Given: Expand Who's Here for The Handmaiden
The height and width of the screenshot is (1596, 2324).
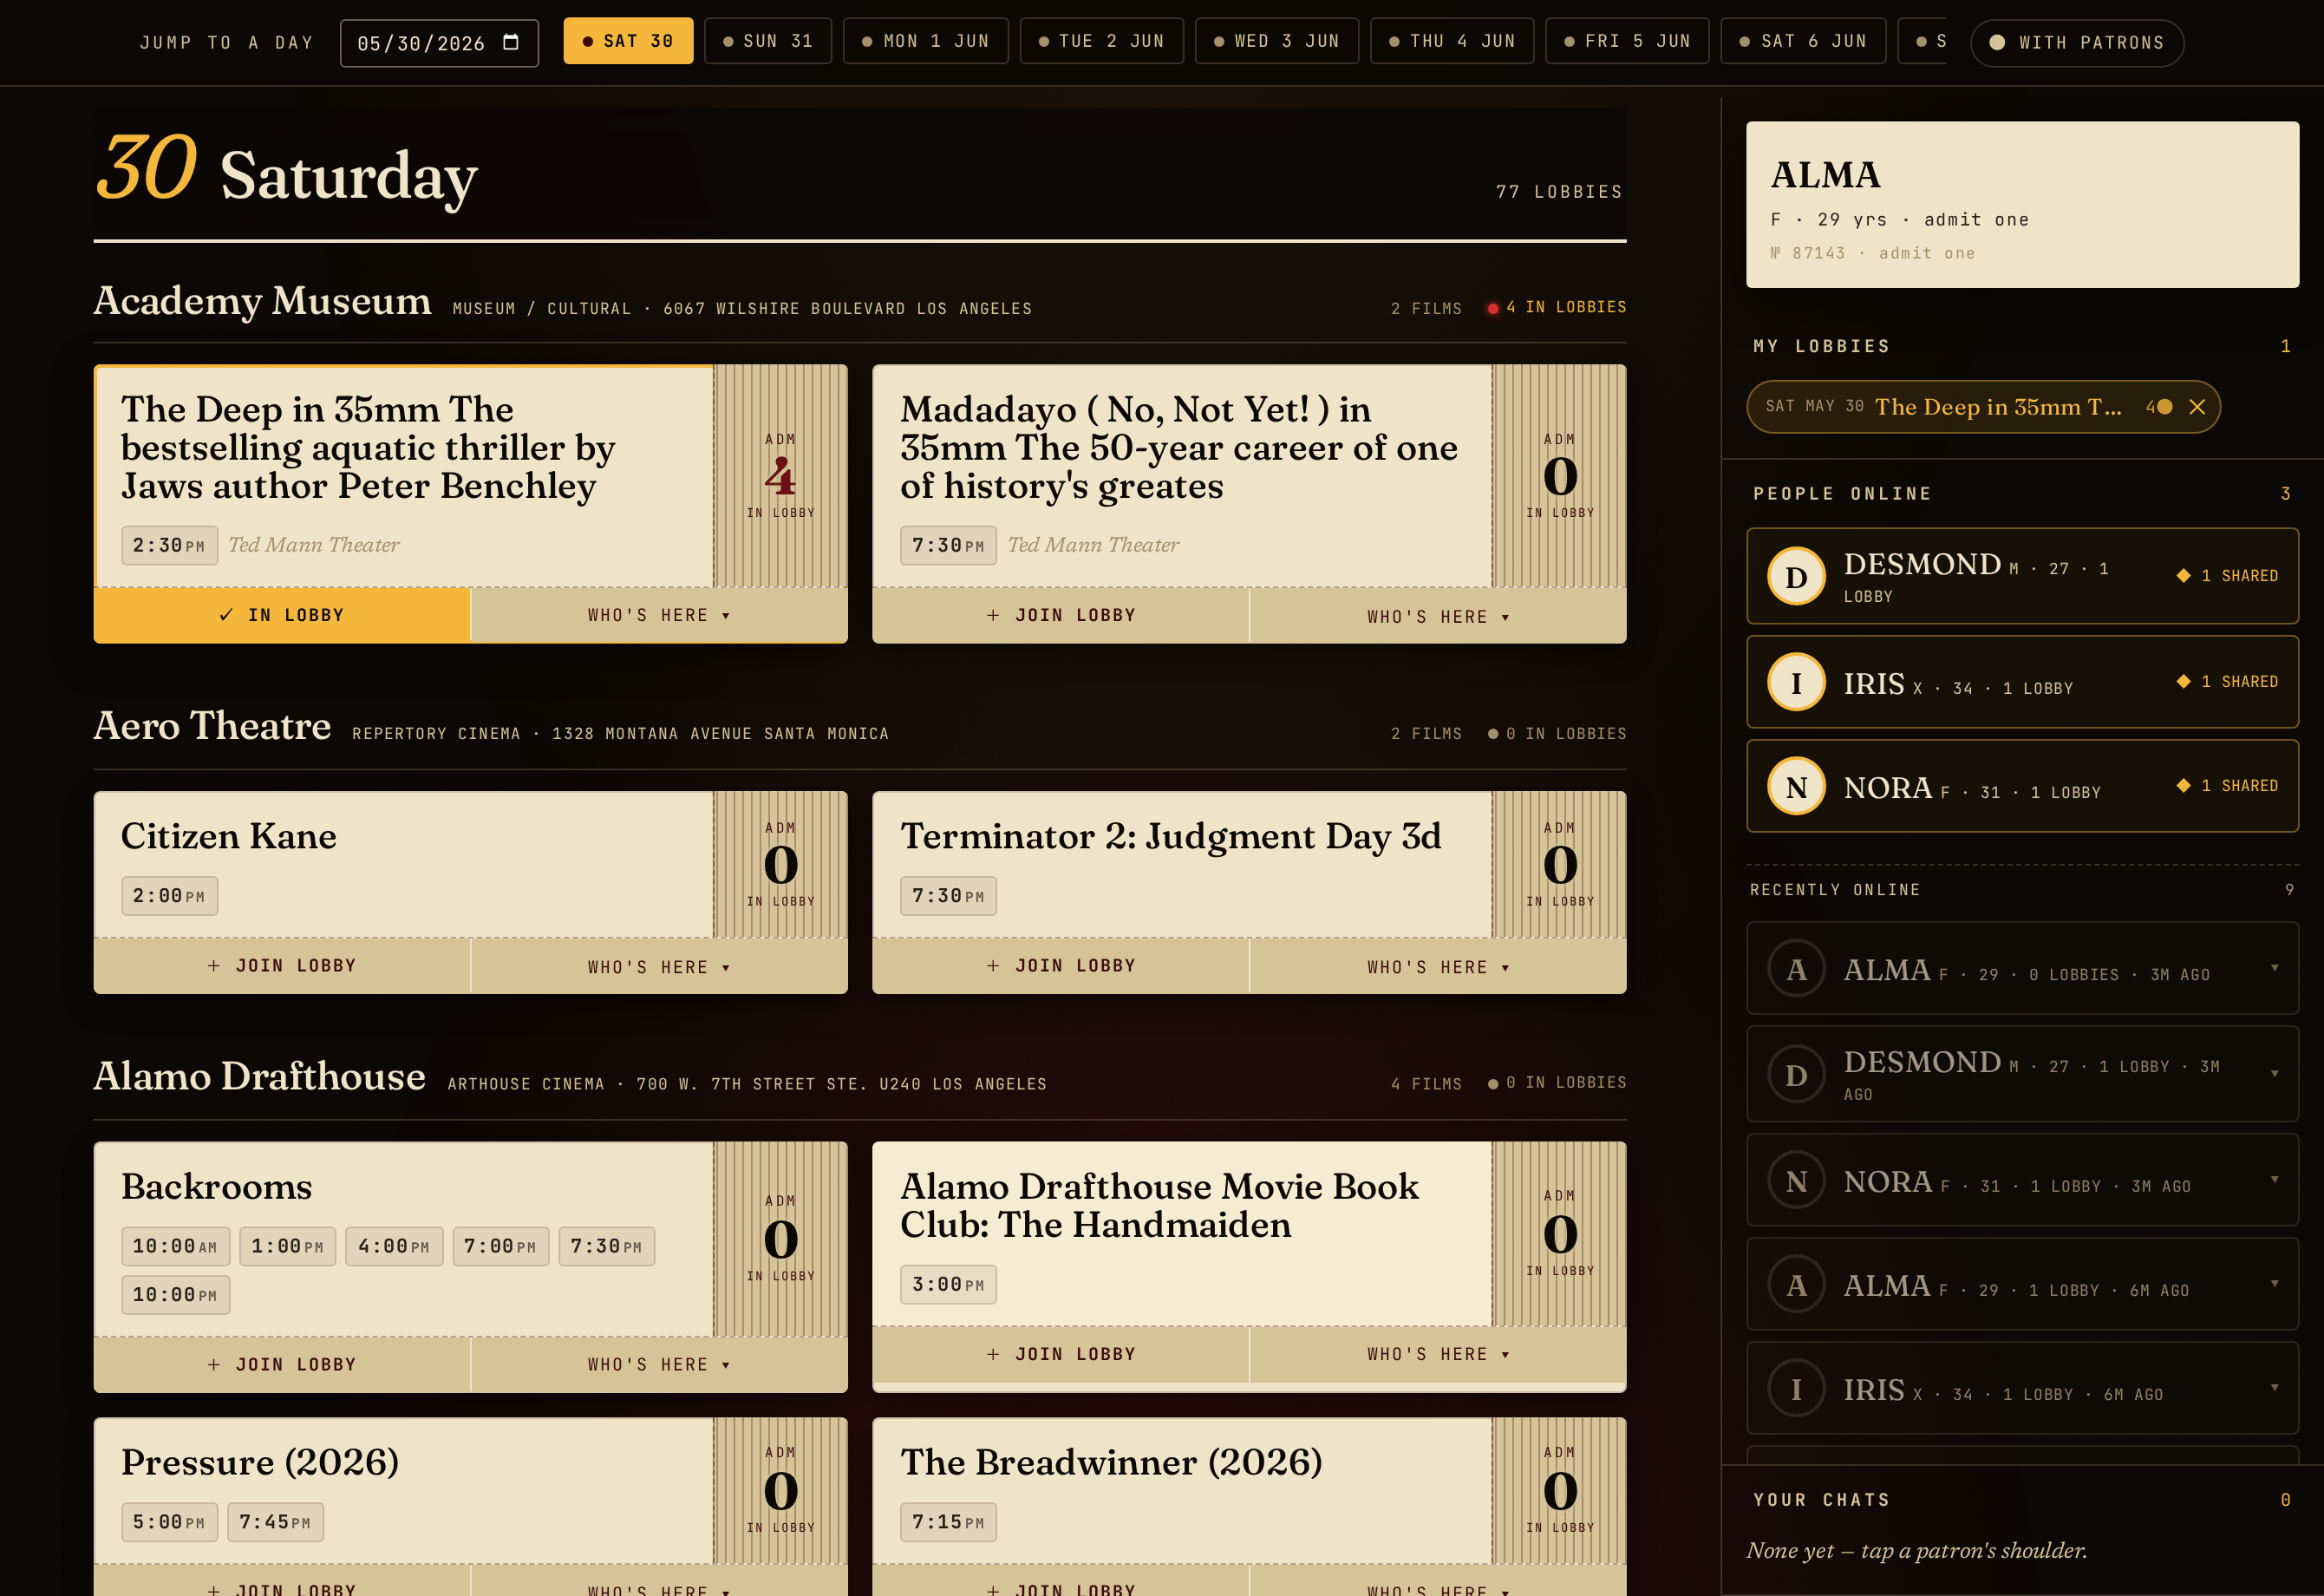Looking at the screenshot, I should [x=1438, y=1354].
